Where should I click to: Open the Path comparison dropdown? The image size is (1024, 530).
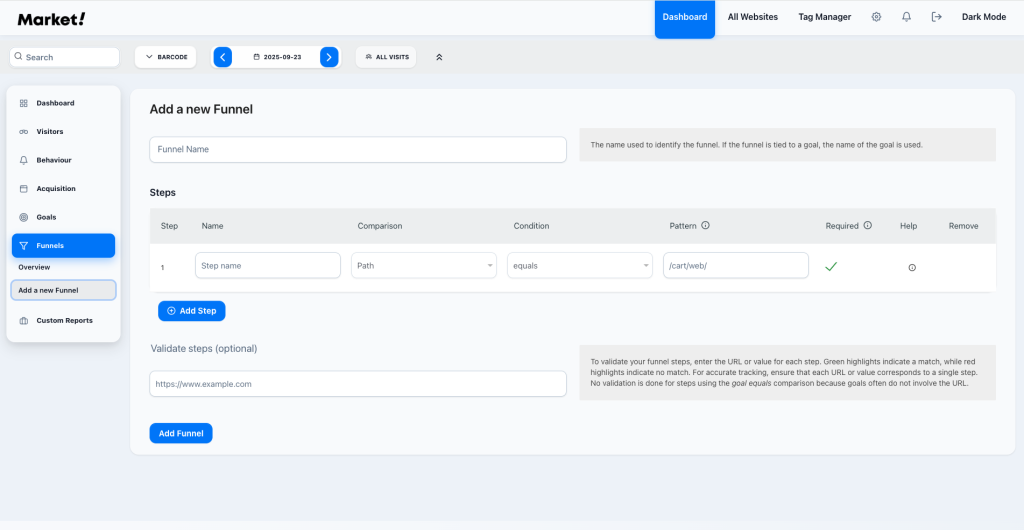coord(424,266)
